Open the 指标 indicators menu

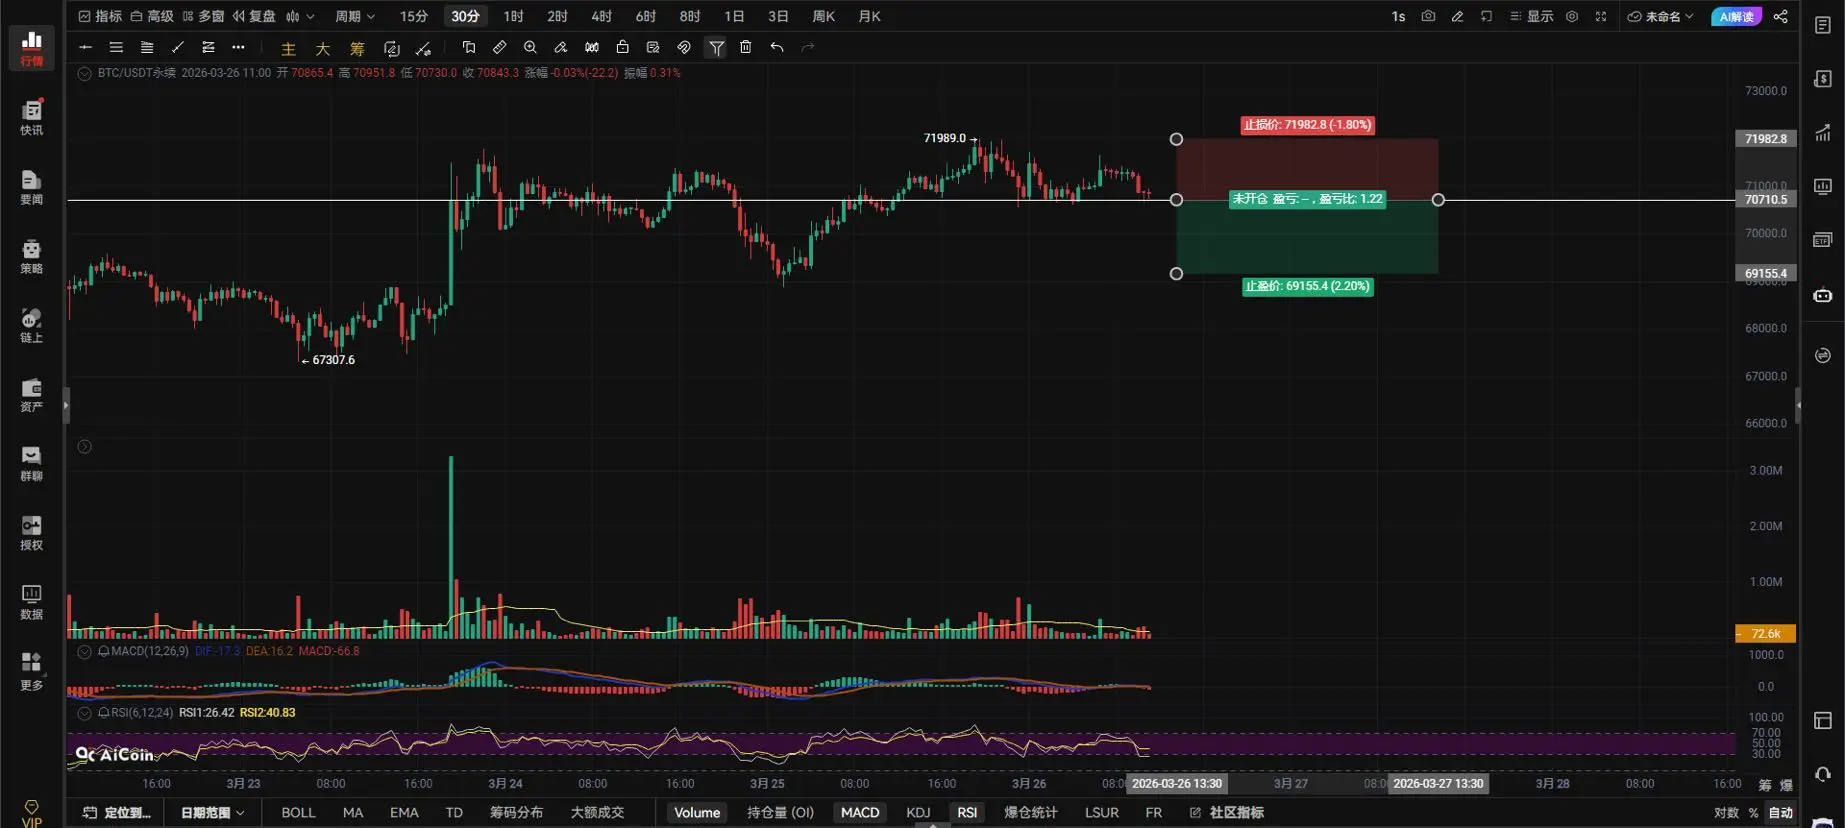tap(100, 16)
